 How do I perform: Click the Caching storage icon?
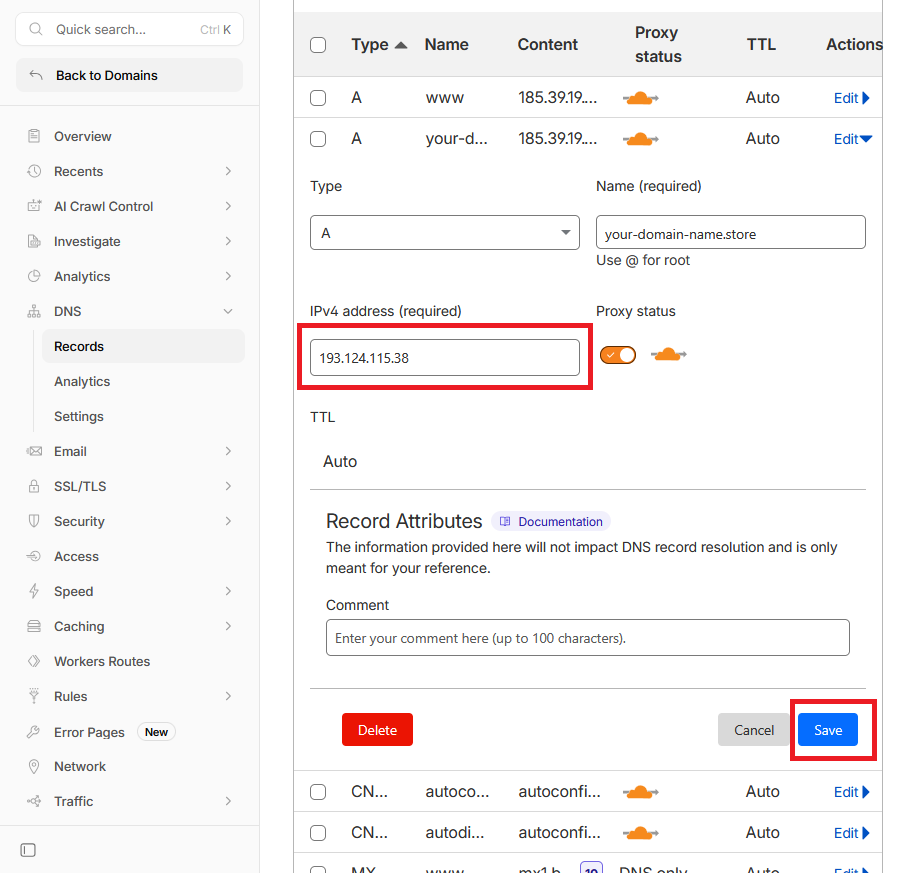click(34, 626)
